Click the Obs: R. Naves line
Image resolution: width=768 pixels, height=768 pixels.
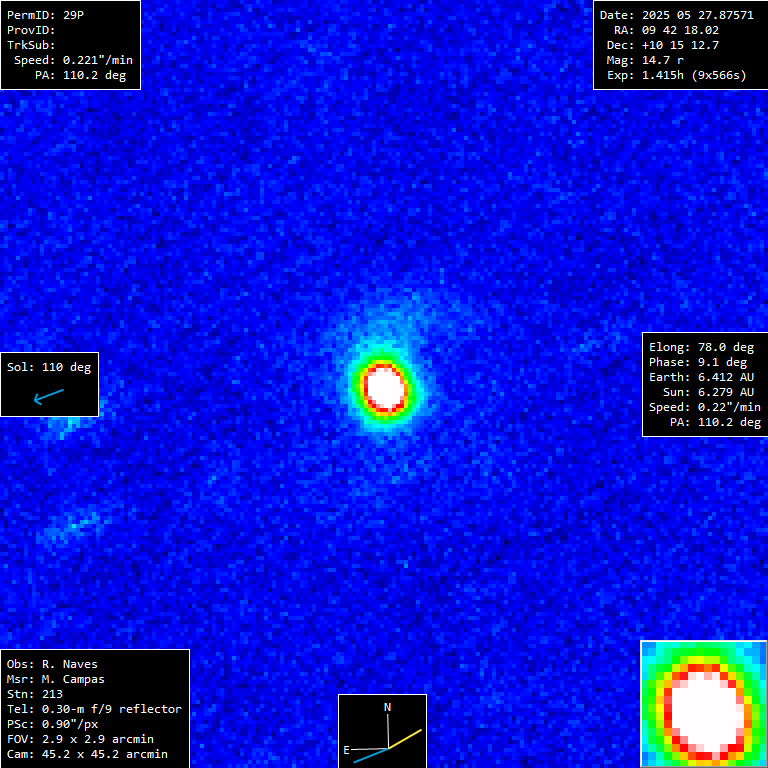point(52,664)
